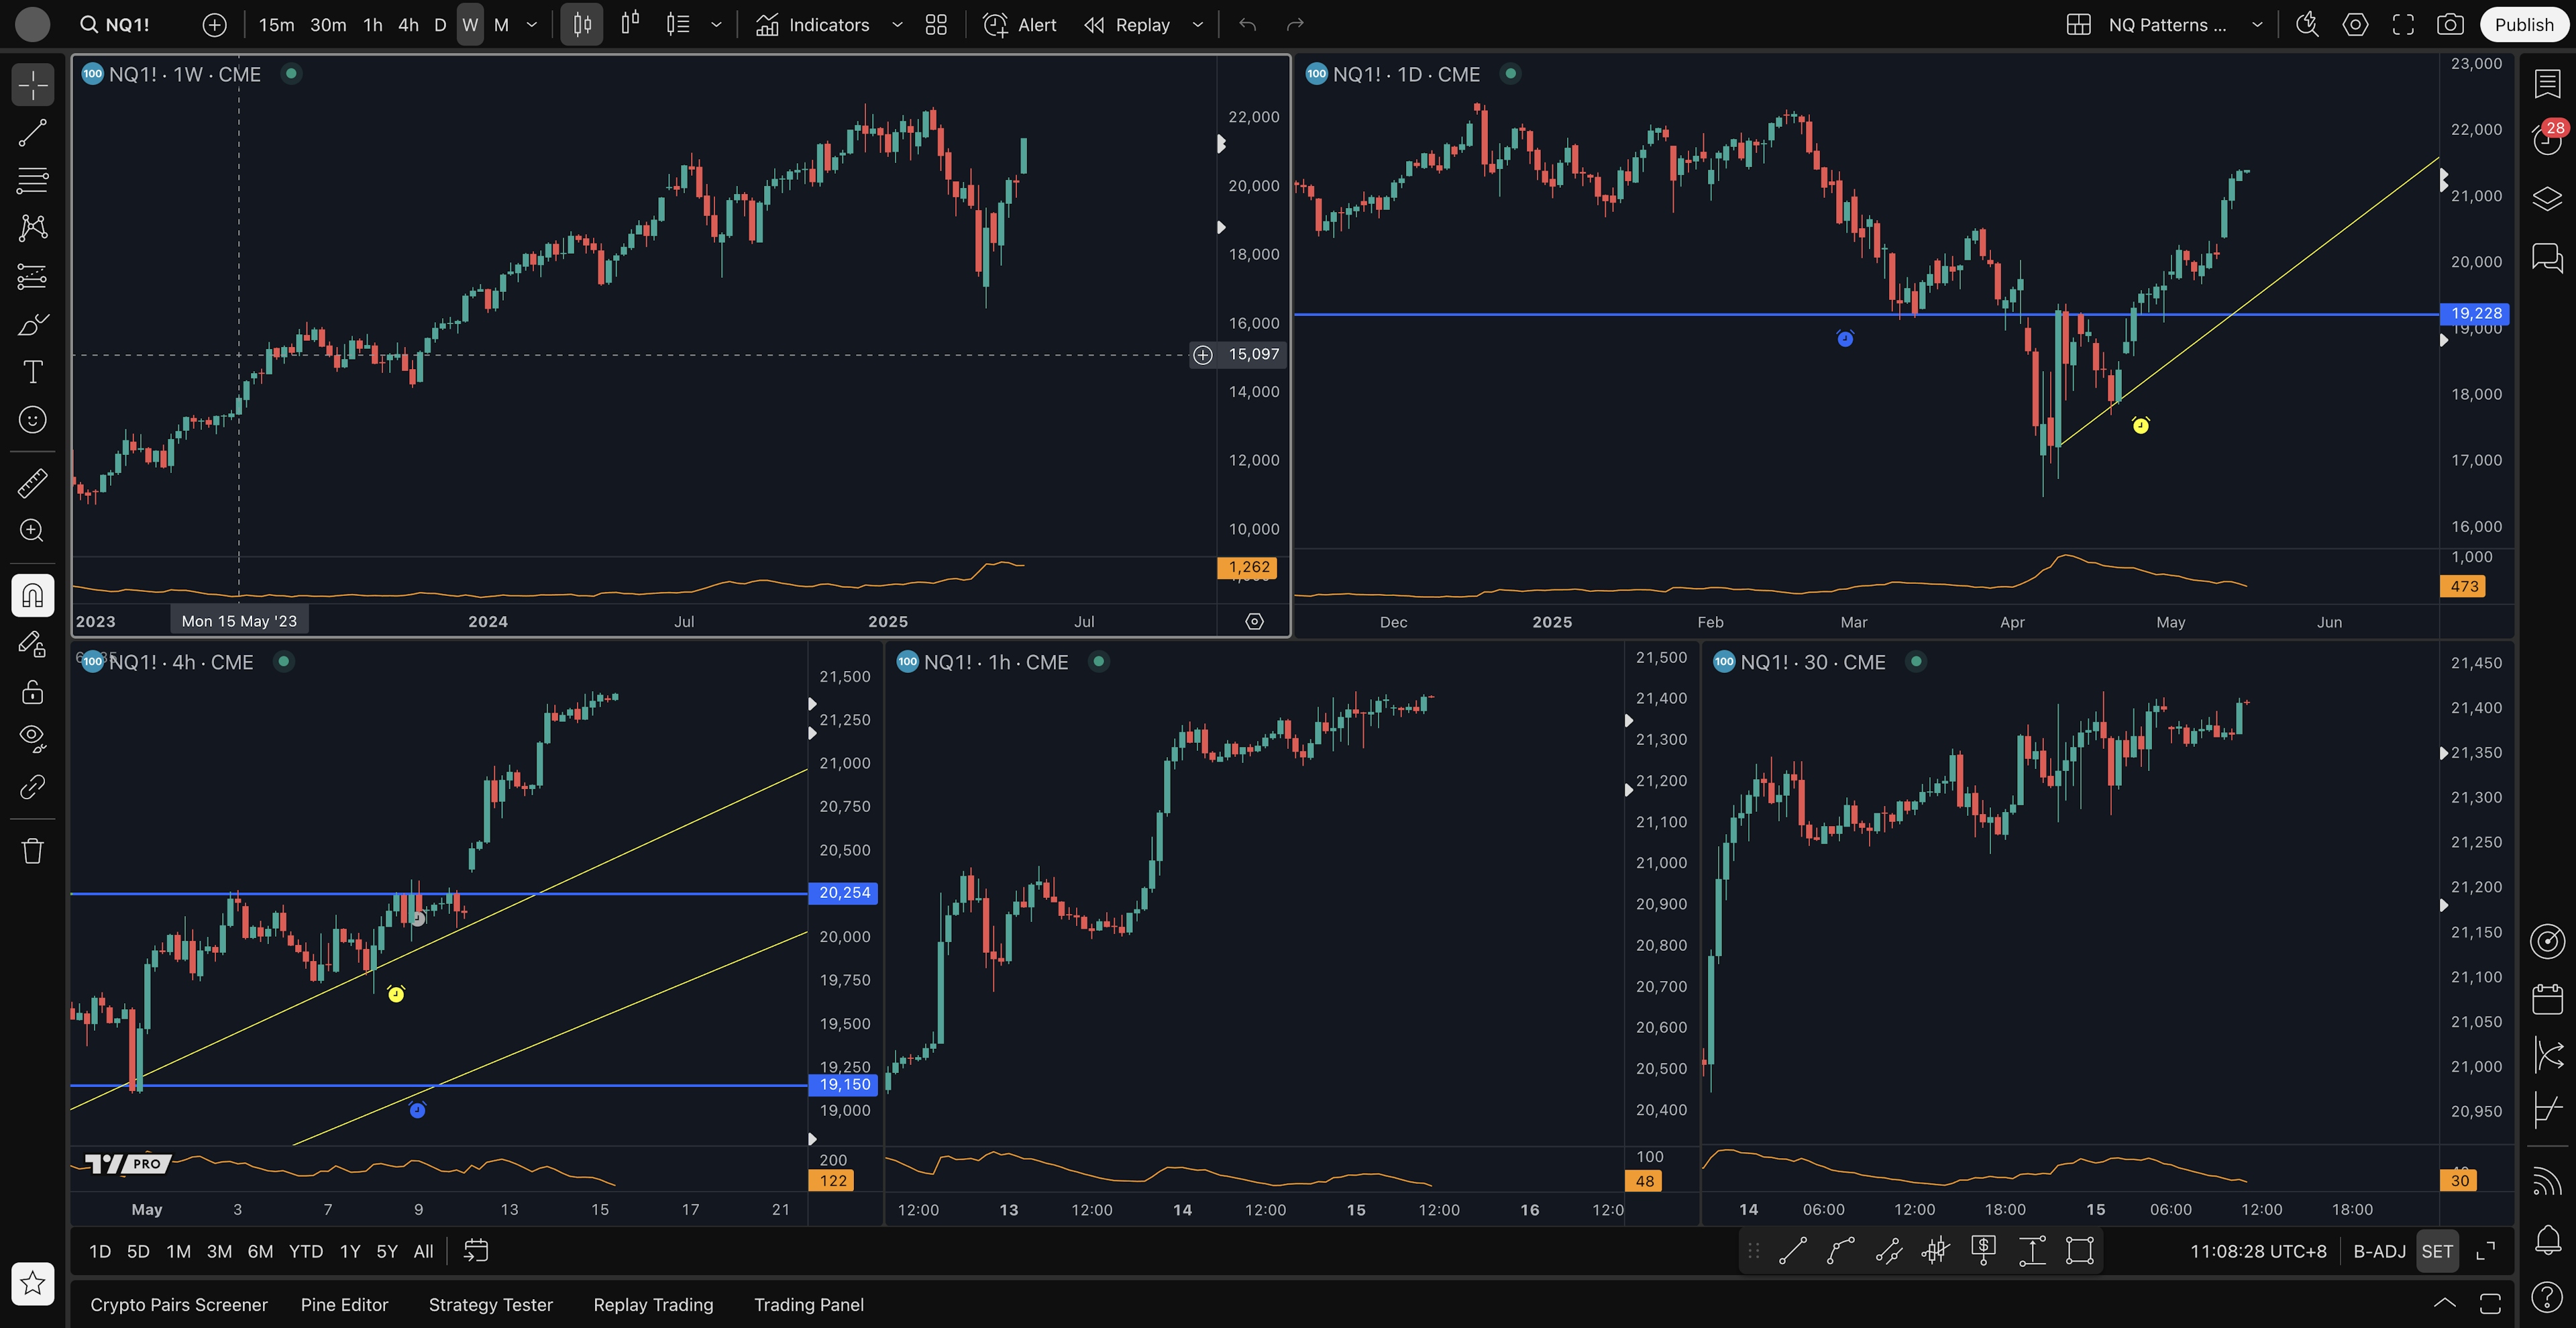Toggle hide all drawings eye icon

[x=32, y=738]
